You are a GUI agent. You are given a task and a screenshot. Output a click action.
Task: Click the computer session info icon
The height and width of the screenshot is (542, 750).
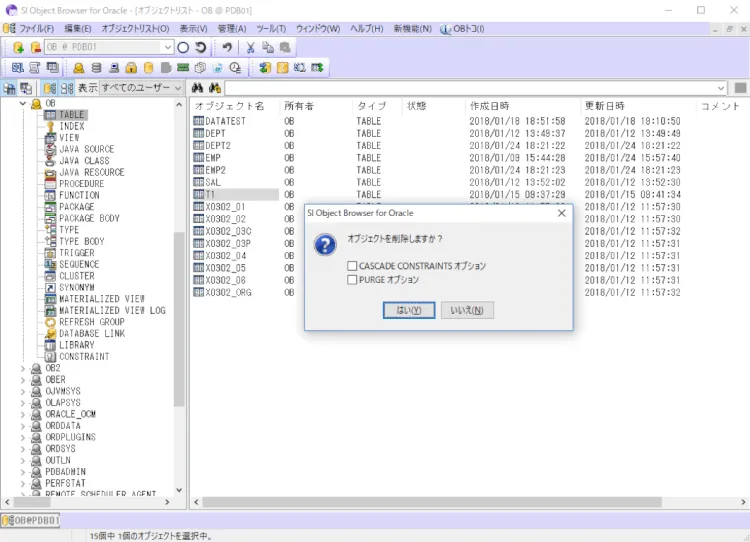[114, 68]
